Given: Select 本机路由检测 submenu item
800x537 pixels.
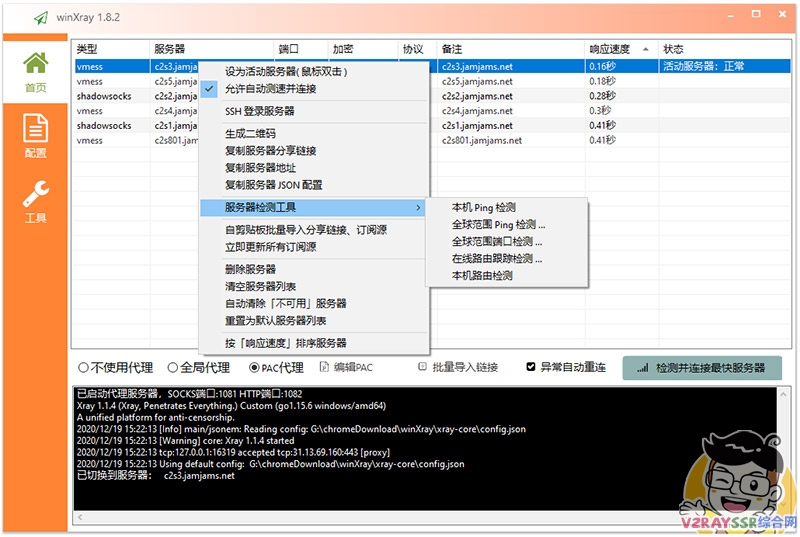Looking at the screenshot, I should [x=507, y=276].
